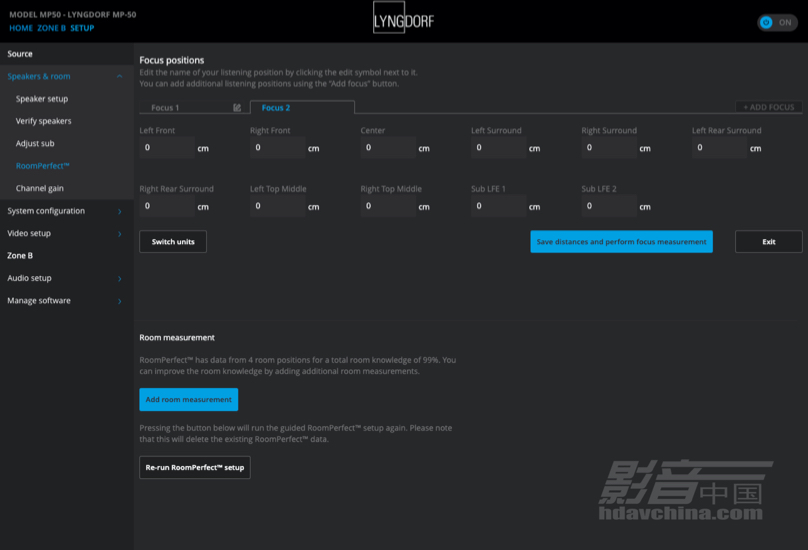The image size is (808, 550).
Task: Collapse the Speakers & room section
Action: [x=120, y=76]
